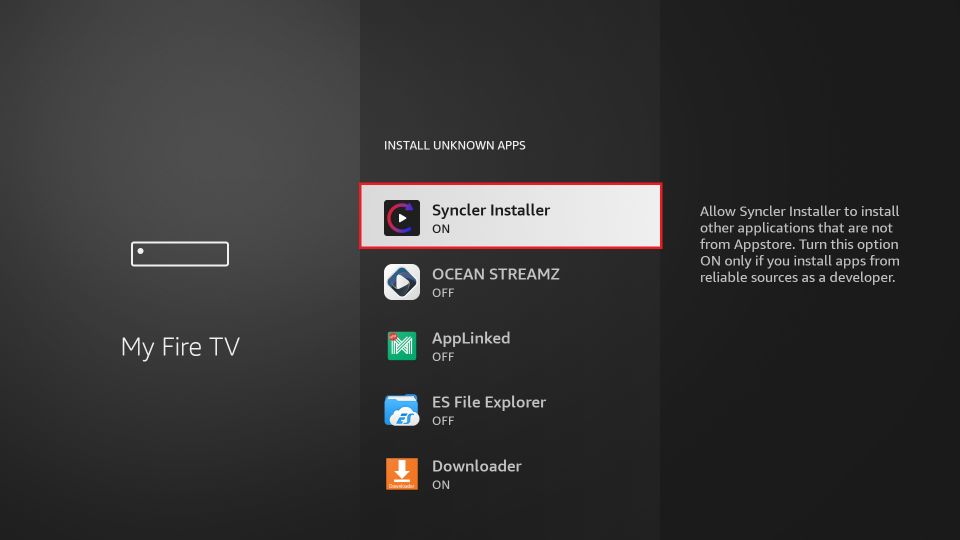Viewport: 960px width, 540px height.
Task: Select the Downloader name label
Action: click(x=477, y=466)
